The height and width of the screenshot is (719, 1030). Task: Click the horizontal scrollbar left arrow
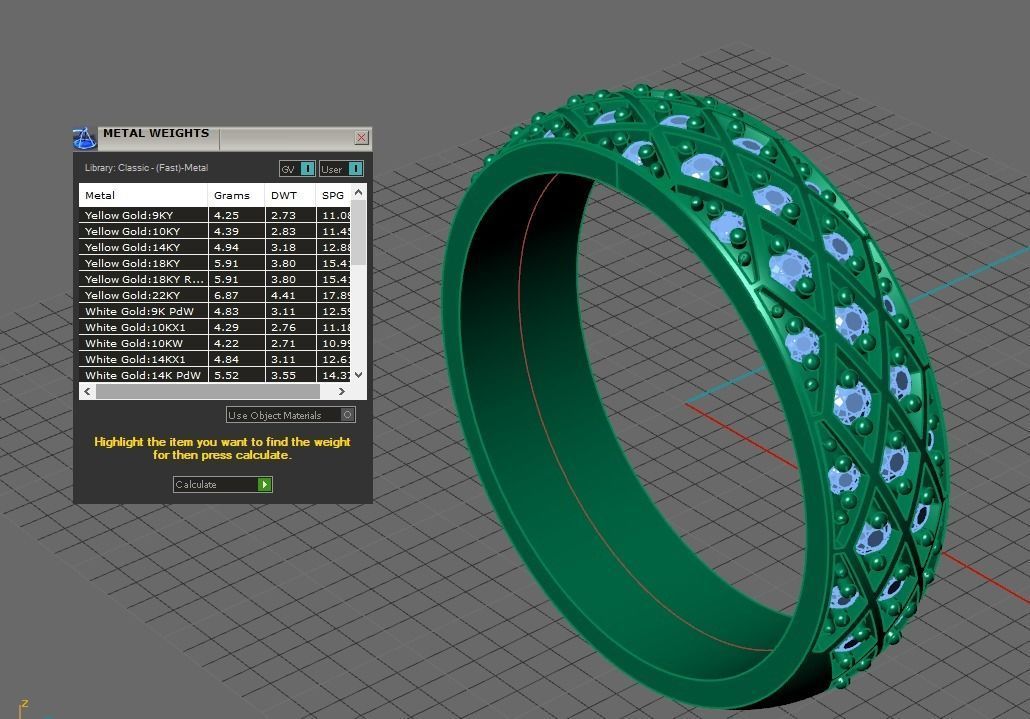(x=87, y=391)
